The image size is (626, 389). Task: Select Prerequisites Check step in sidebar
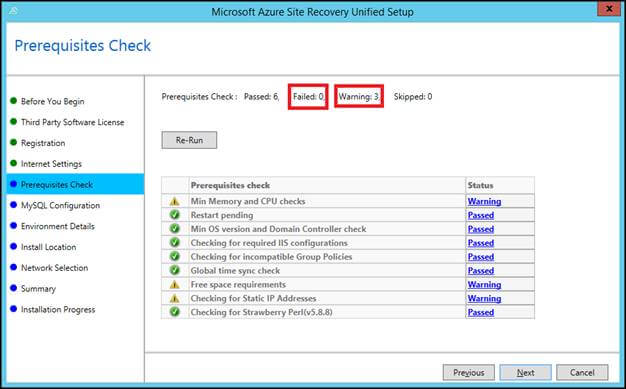coord(75,184)
